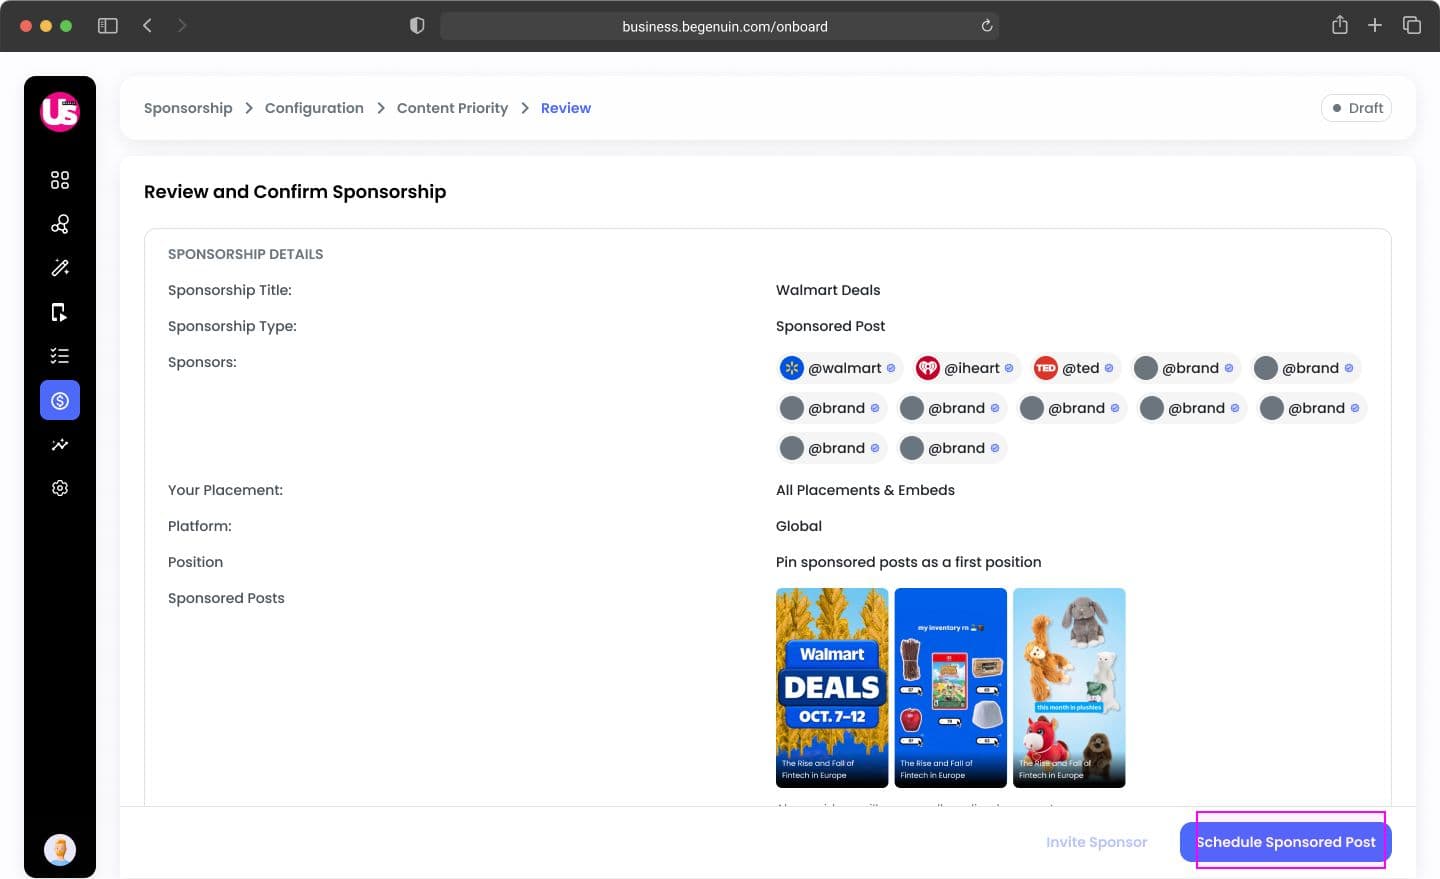Click the Sponsored Post type value
Screen dimensions: 1440x879
pos(831,326)
